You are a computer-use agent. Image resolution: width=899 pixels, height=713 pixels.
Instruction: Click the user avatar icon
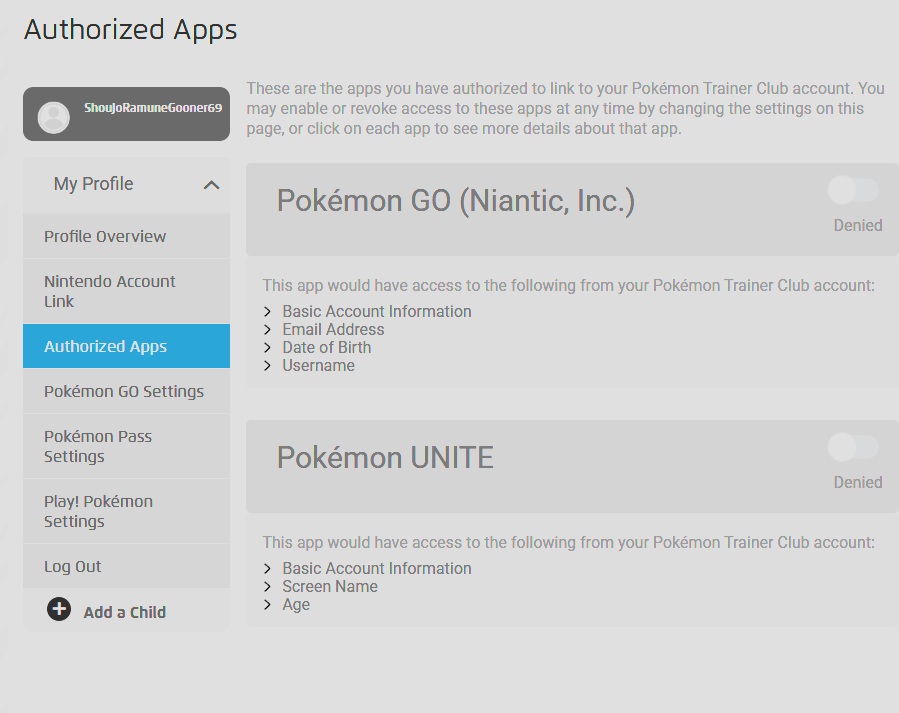pyautogui.click(x=53, y=117)
